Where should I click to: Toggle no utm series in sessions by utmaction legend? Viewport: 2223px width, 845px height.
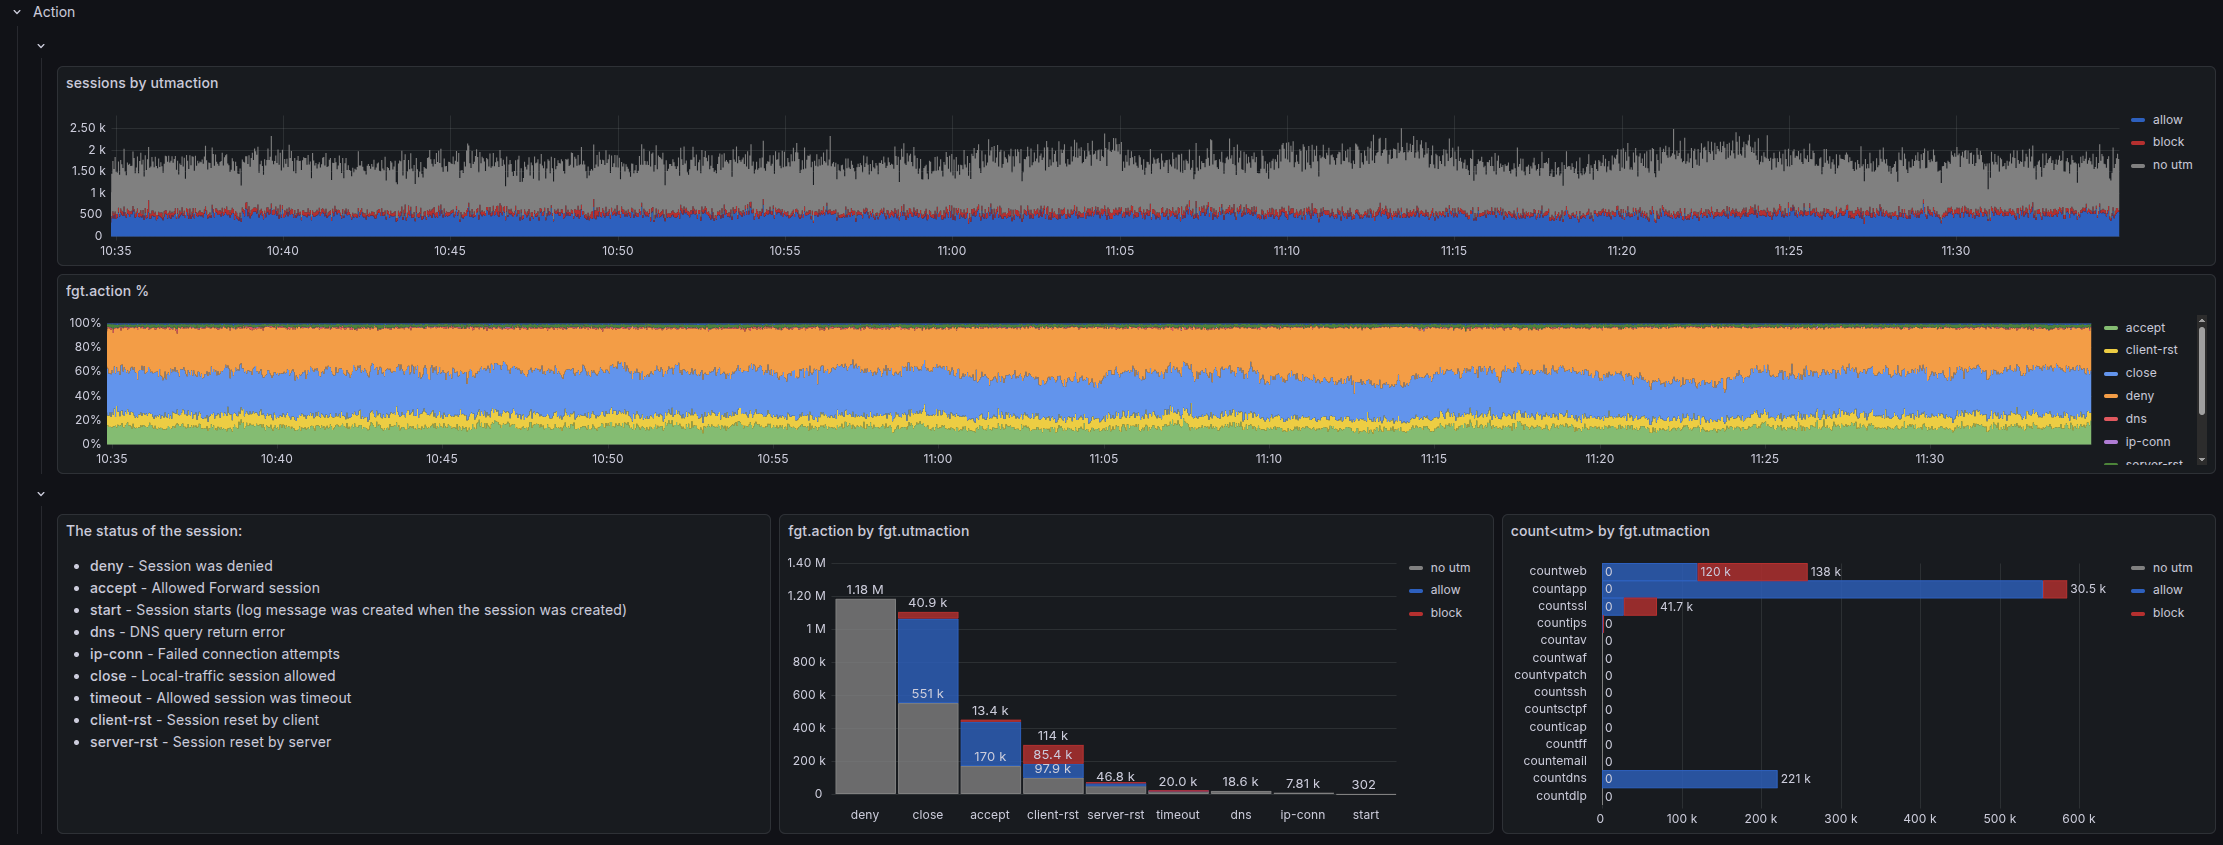(2172, 165)
